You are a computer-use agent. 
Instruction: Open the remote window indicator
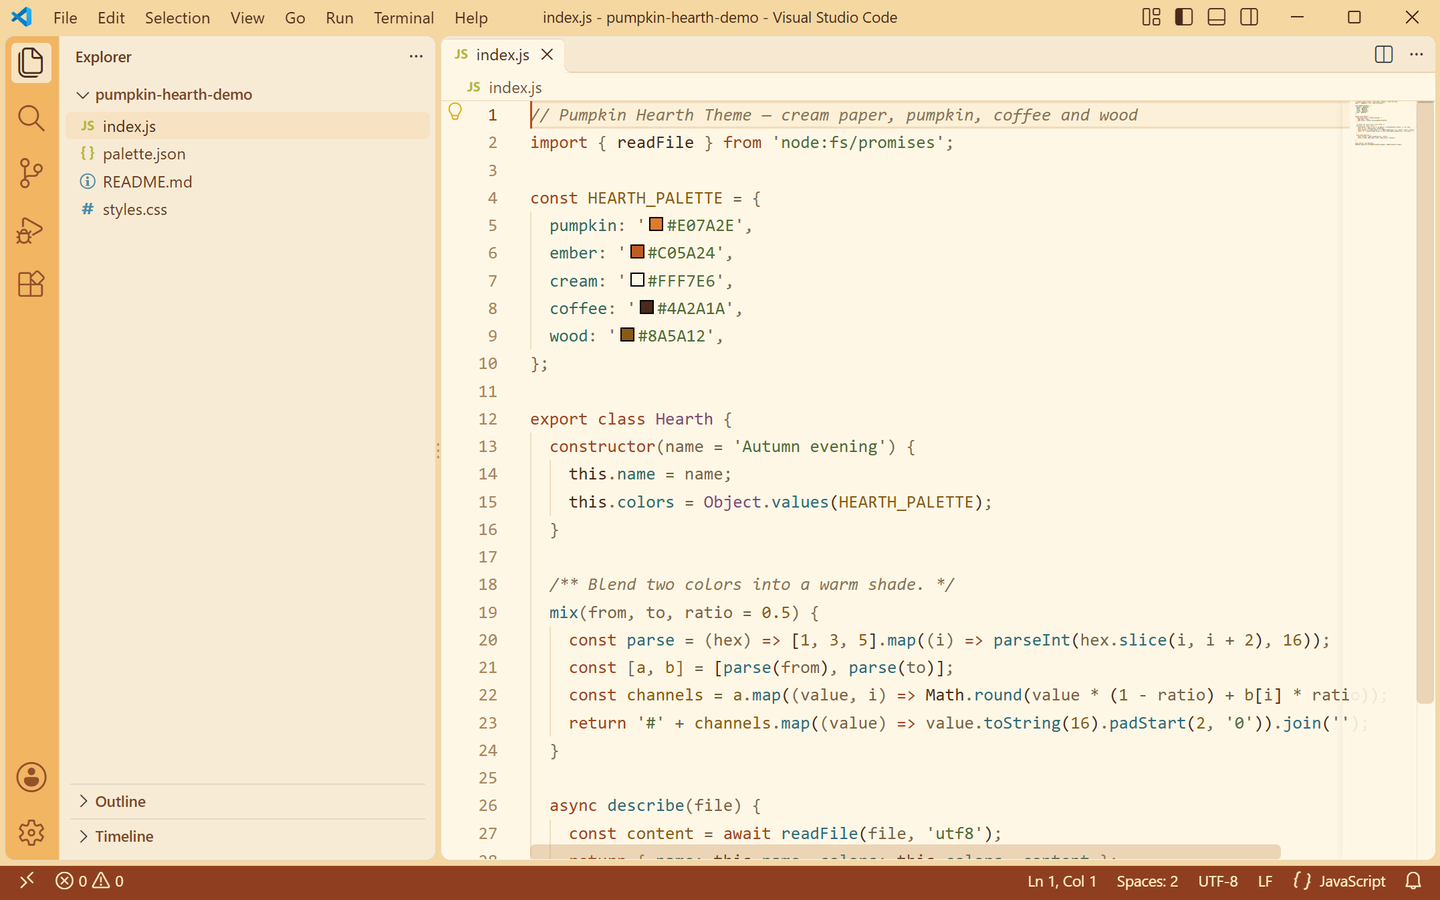[27, 881]
